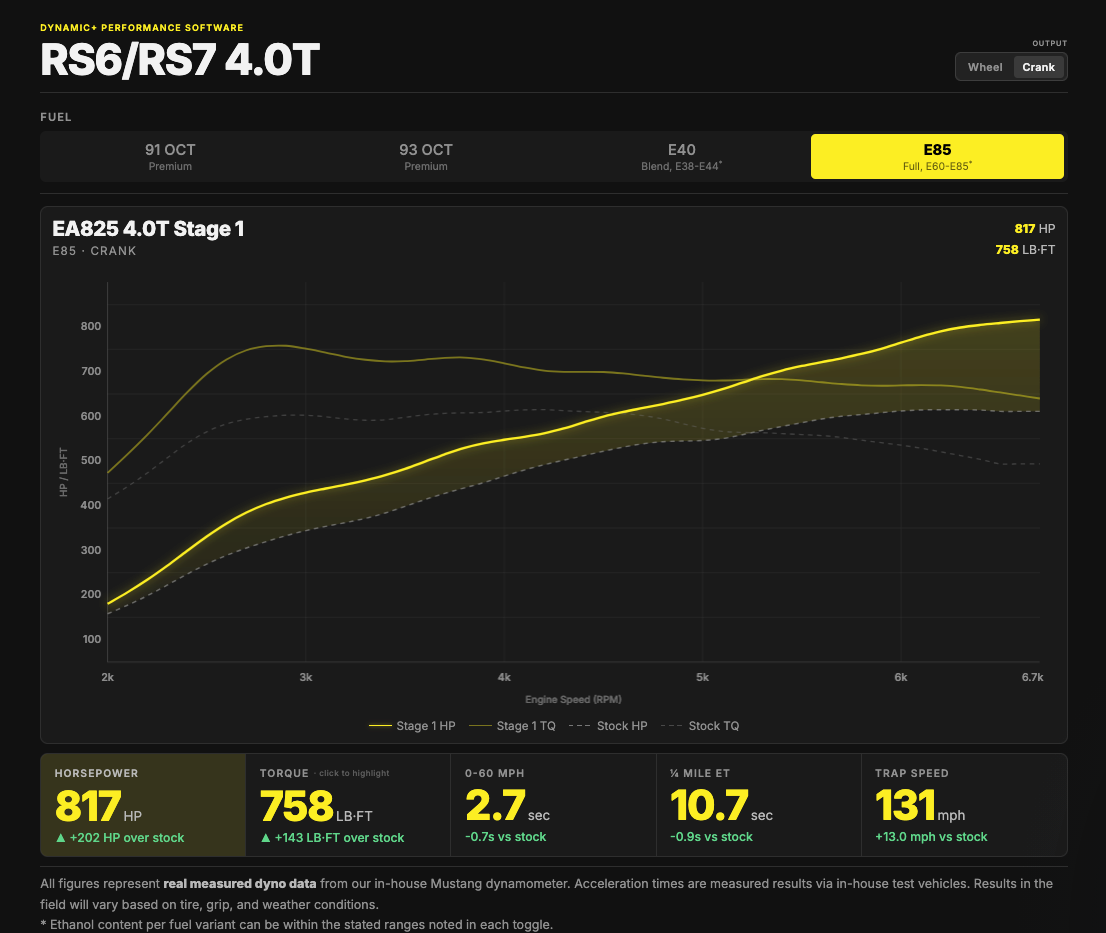Screen dimensions: 1106x933
Task: Click the 800 y-axis label
Action: [x=91, y=327]
